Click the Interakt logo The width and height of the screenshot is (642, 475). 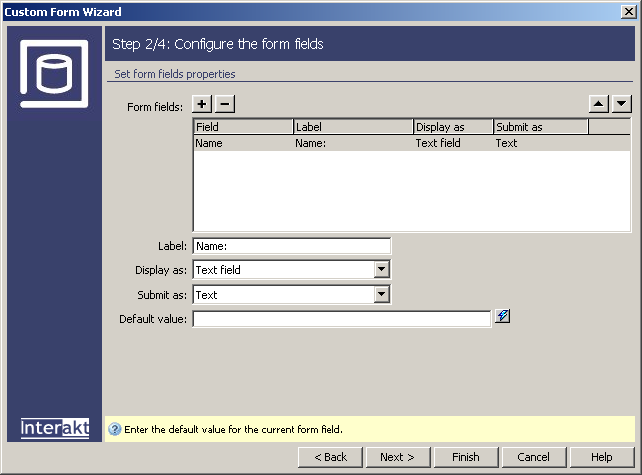pyautogui.click(x=55, y=428)
